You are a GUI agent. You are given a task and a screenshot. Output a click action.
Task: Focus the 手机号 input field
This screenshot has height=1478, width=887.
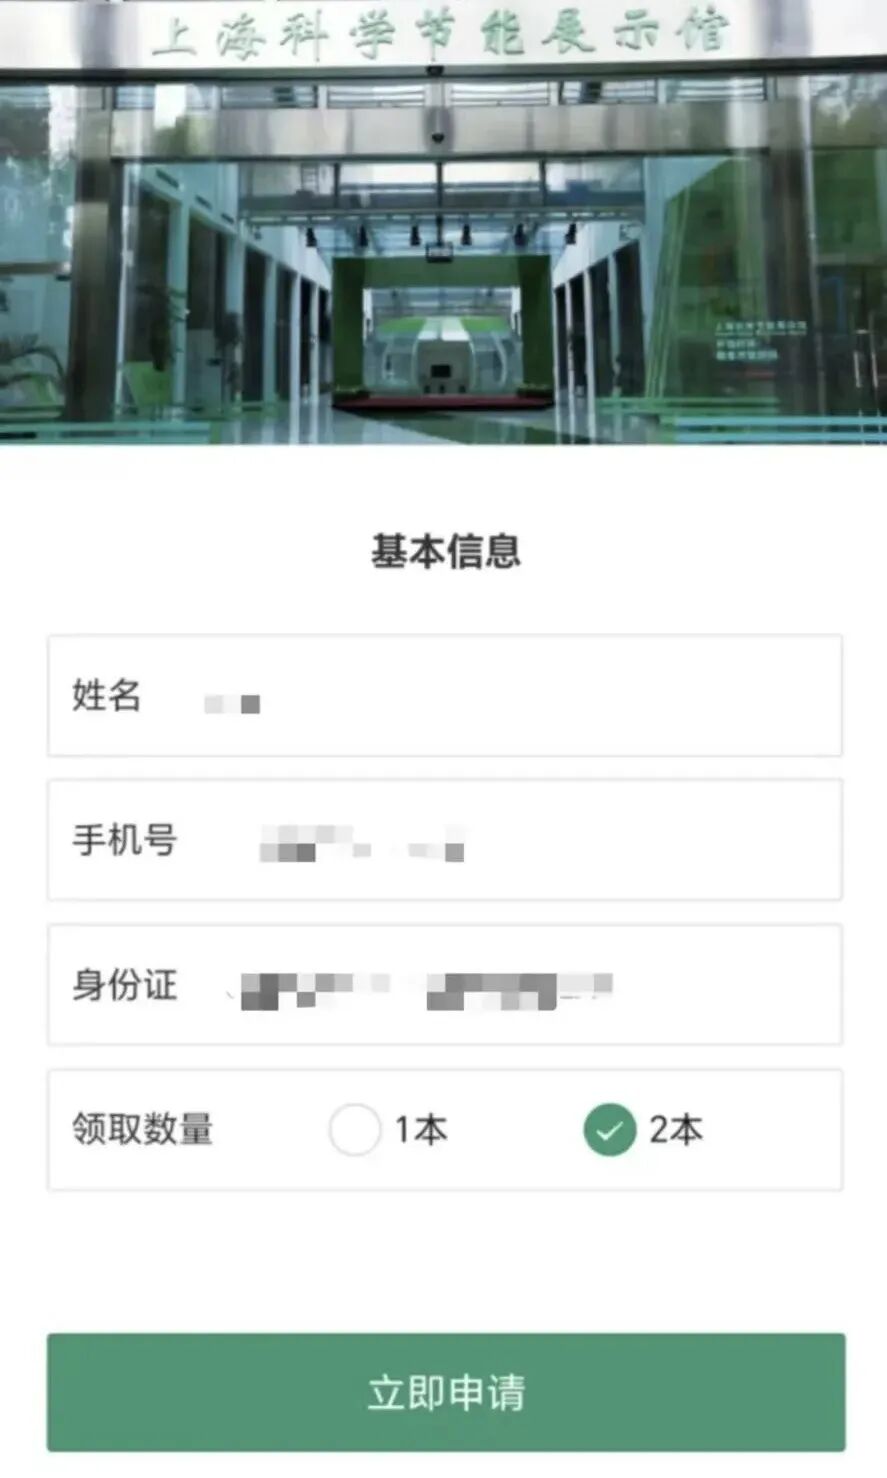445,840
